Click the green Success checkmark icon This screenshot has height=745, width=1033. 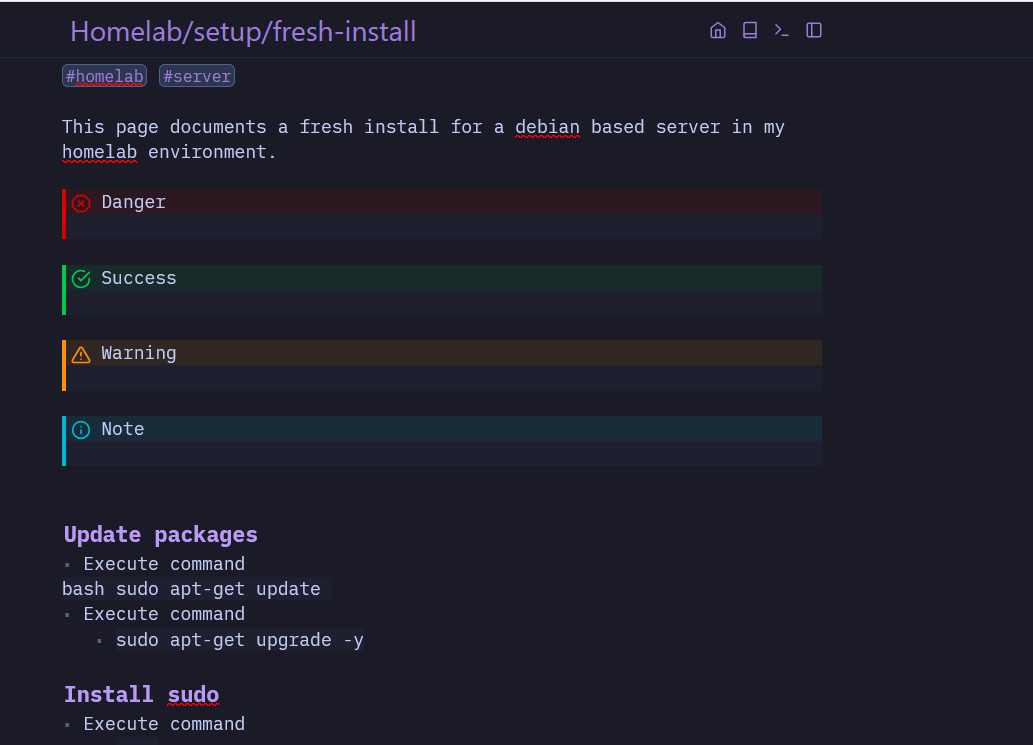click(x=81, y=279)
